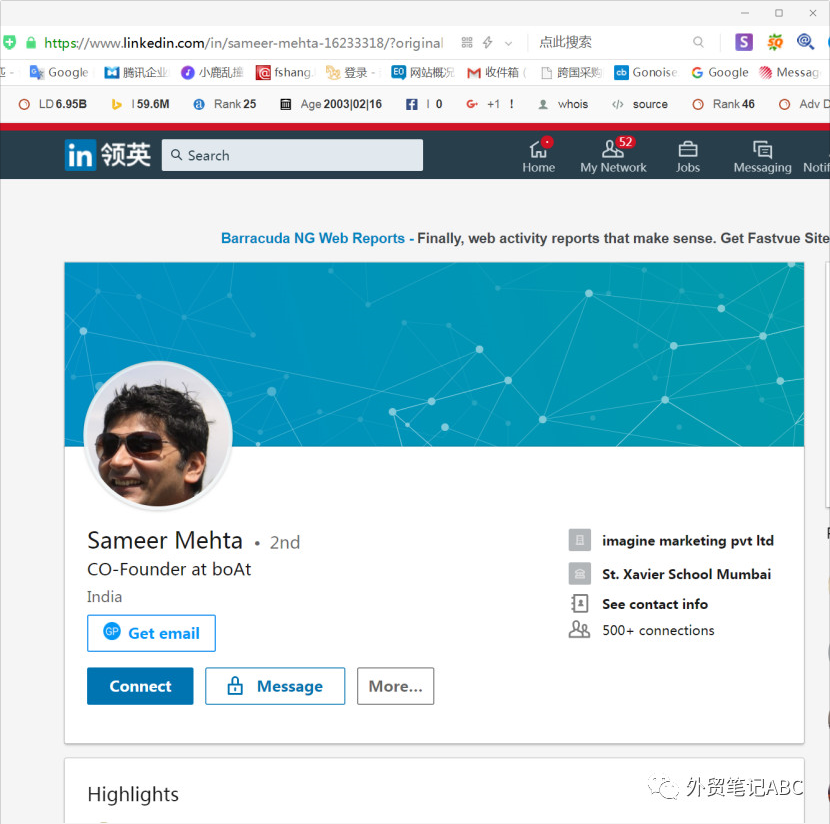
Task: Click the blue magnifier extension icon
Action: coord(805,41)
